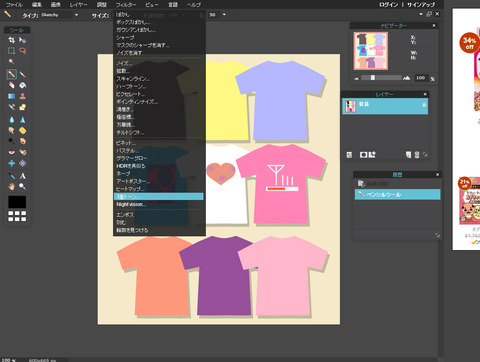
Task: Select the Hand pan tool
Action: [x=12, y=186]
